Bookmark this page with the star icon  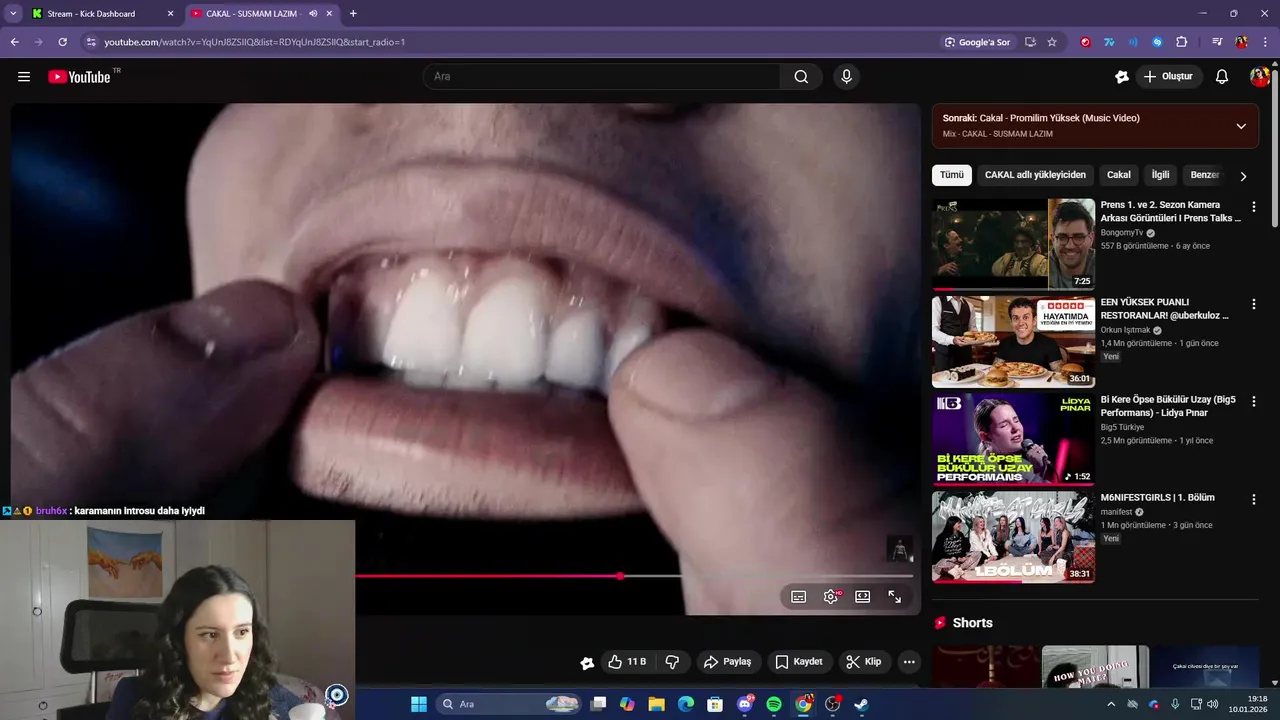1052,42
